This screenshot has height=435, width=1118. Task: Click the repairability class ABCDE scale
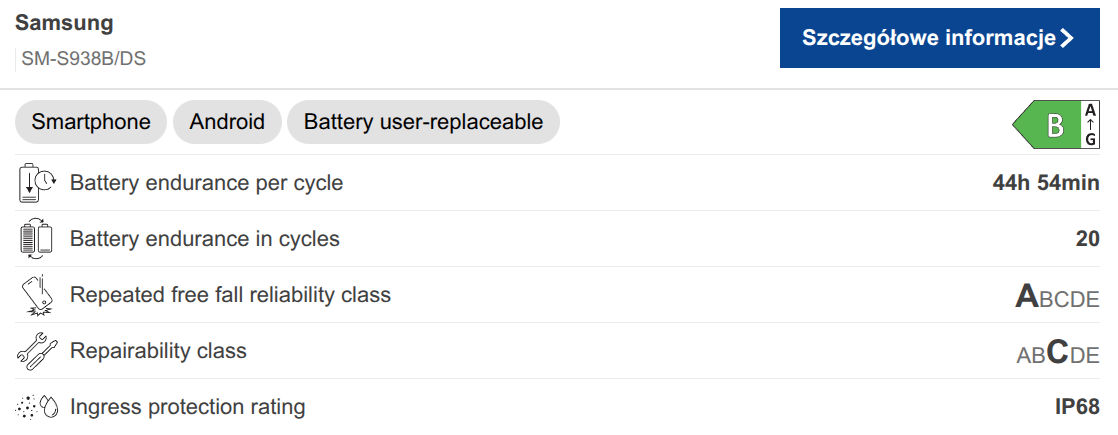coord(1057,353)
